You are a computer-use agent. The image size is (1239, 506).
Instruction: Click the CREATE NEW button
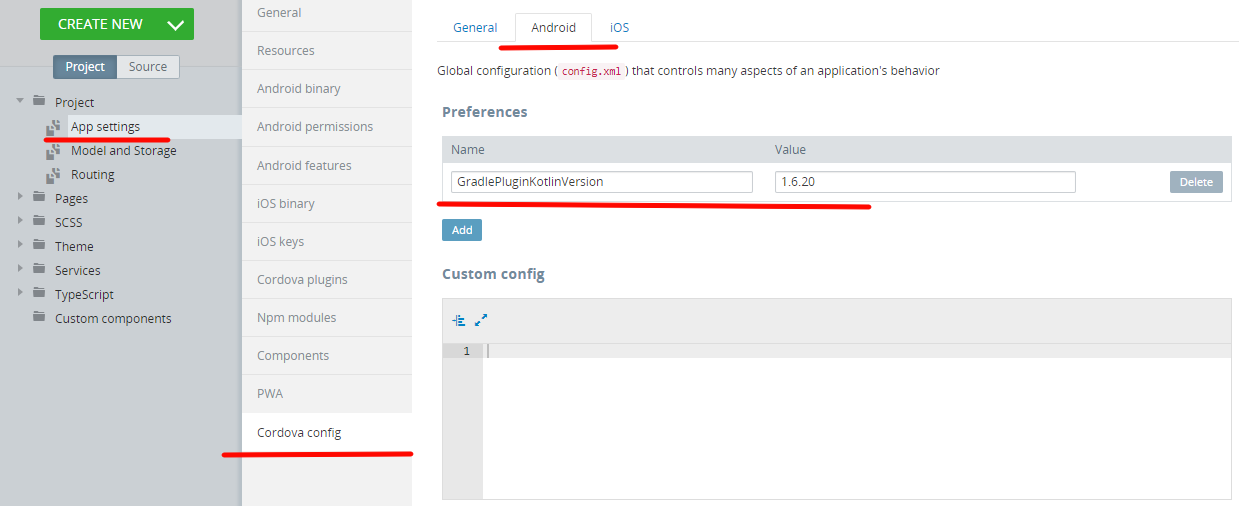[117, 24]
